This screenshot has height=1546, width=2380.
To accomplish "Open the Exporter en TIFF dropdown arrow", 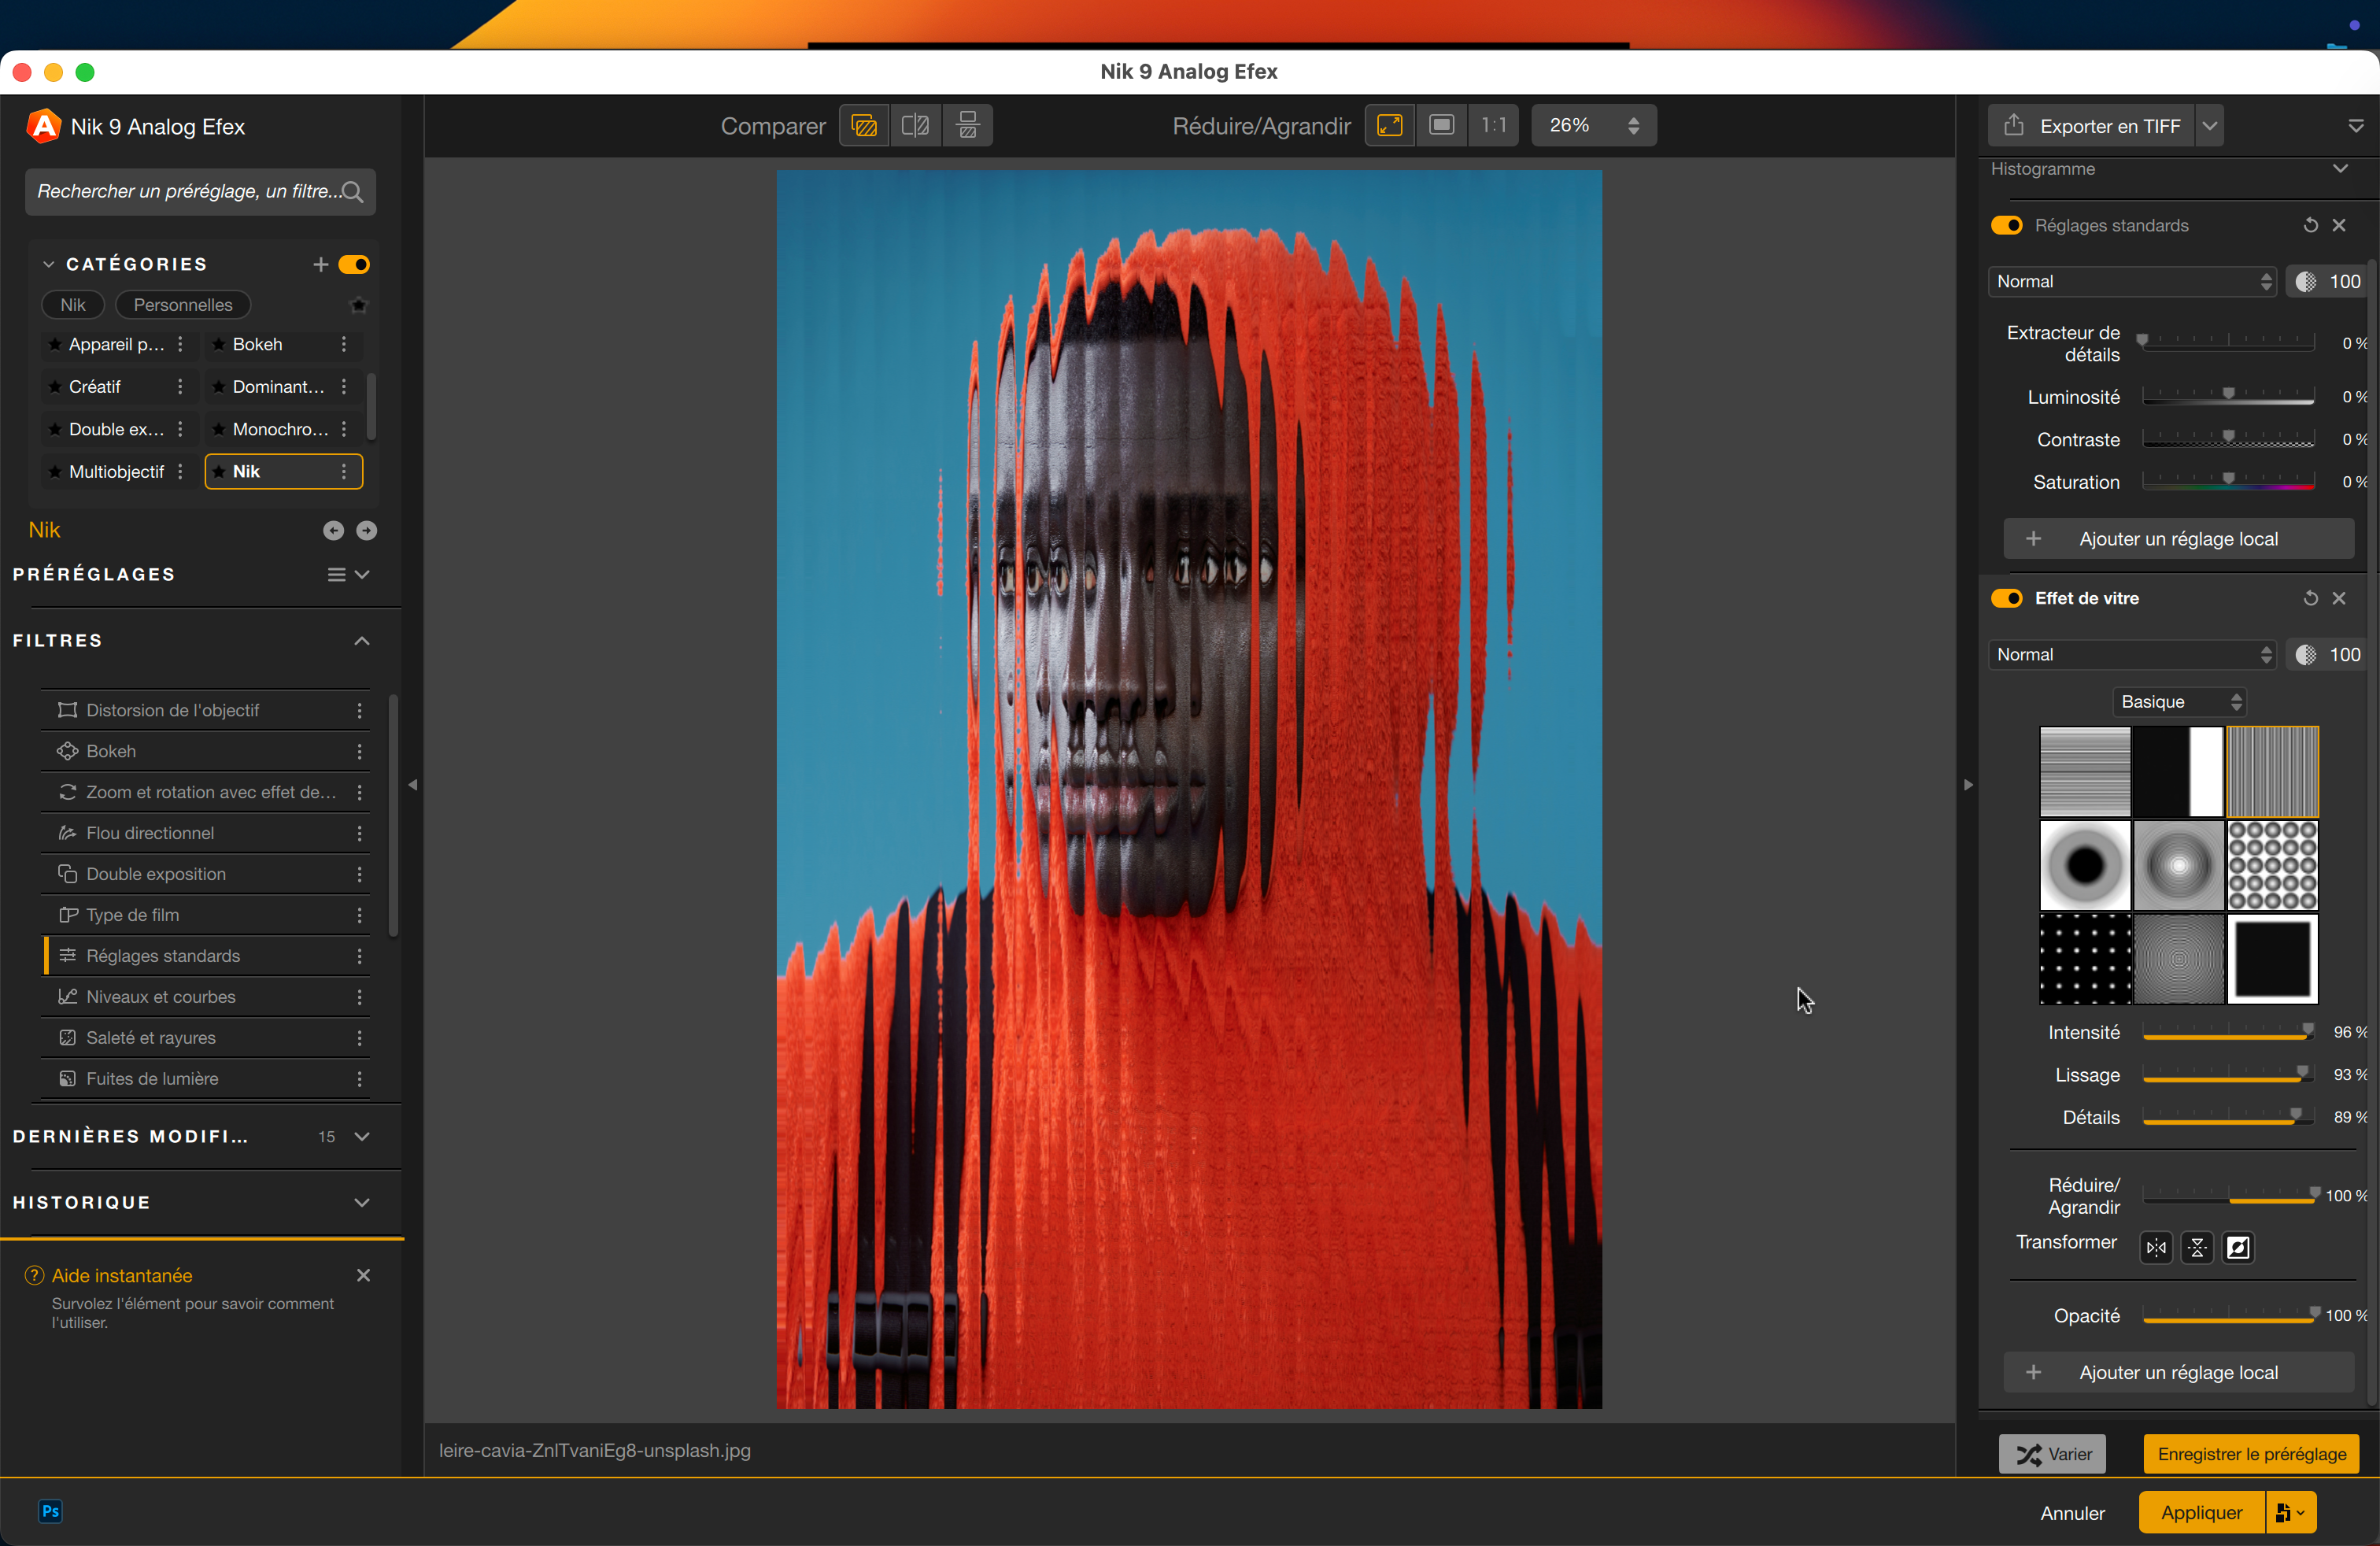I will 2210,126.
